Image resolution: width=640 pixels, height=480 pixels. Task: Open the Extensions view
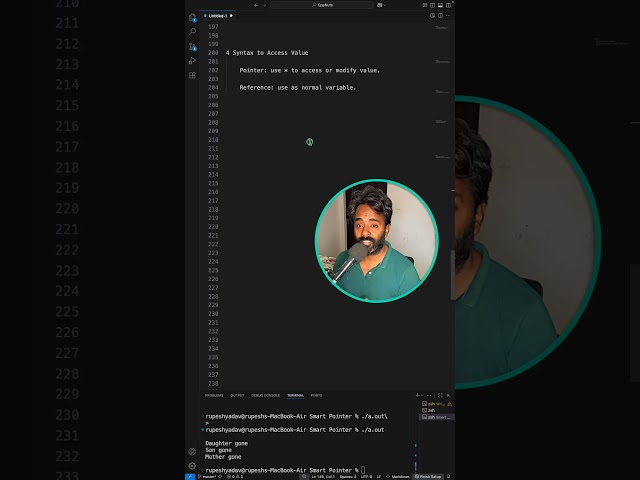192,75
